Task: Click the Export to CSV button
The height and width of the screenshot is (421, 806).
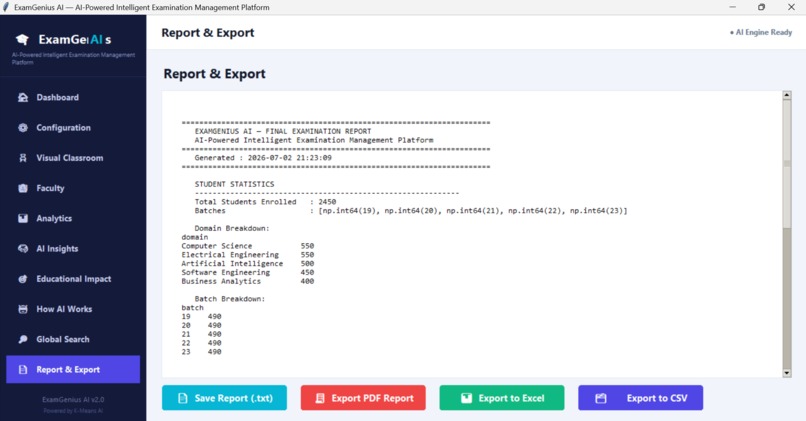Action: (640, 398)
